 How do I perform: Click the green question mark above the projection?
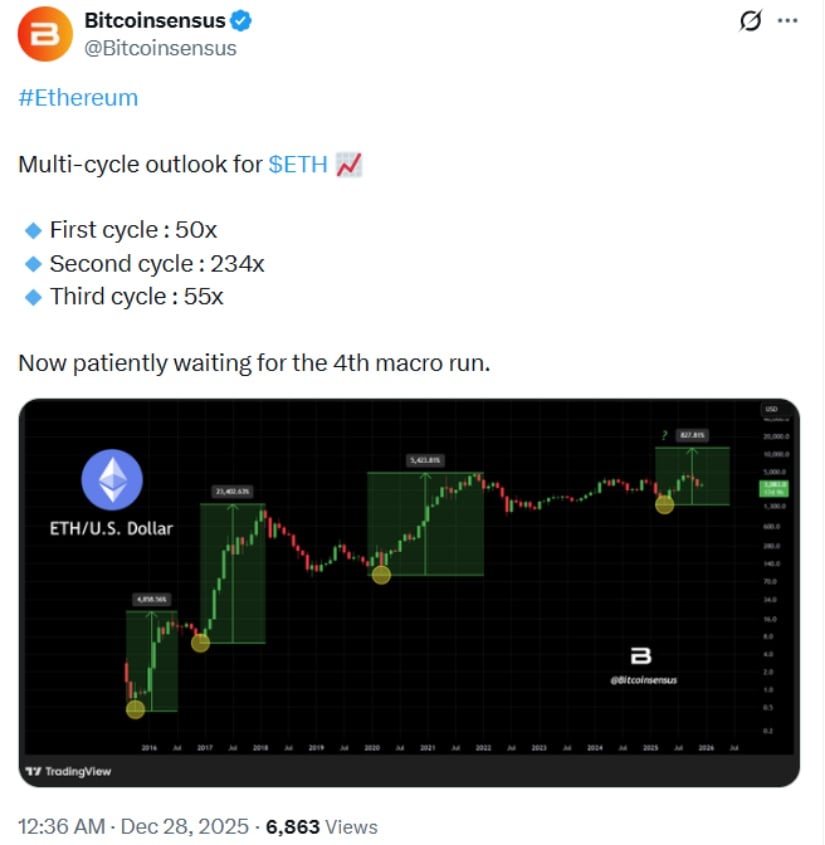[x=665, y=435]
